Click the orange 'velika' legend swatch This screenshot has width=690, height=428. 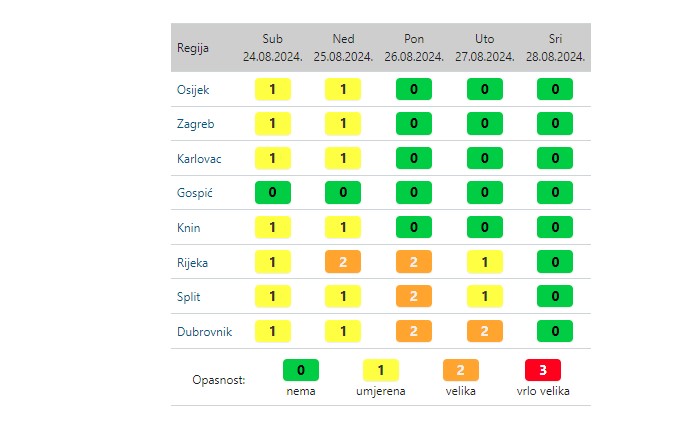[460, 370]
